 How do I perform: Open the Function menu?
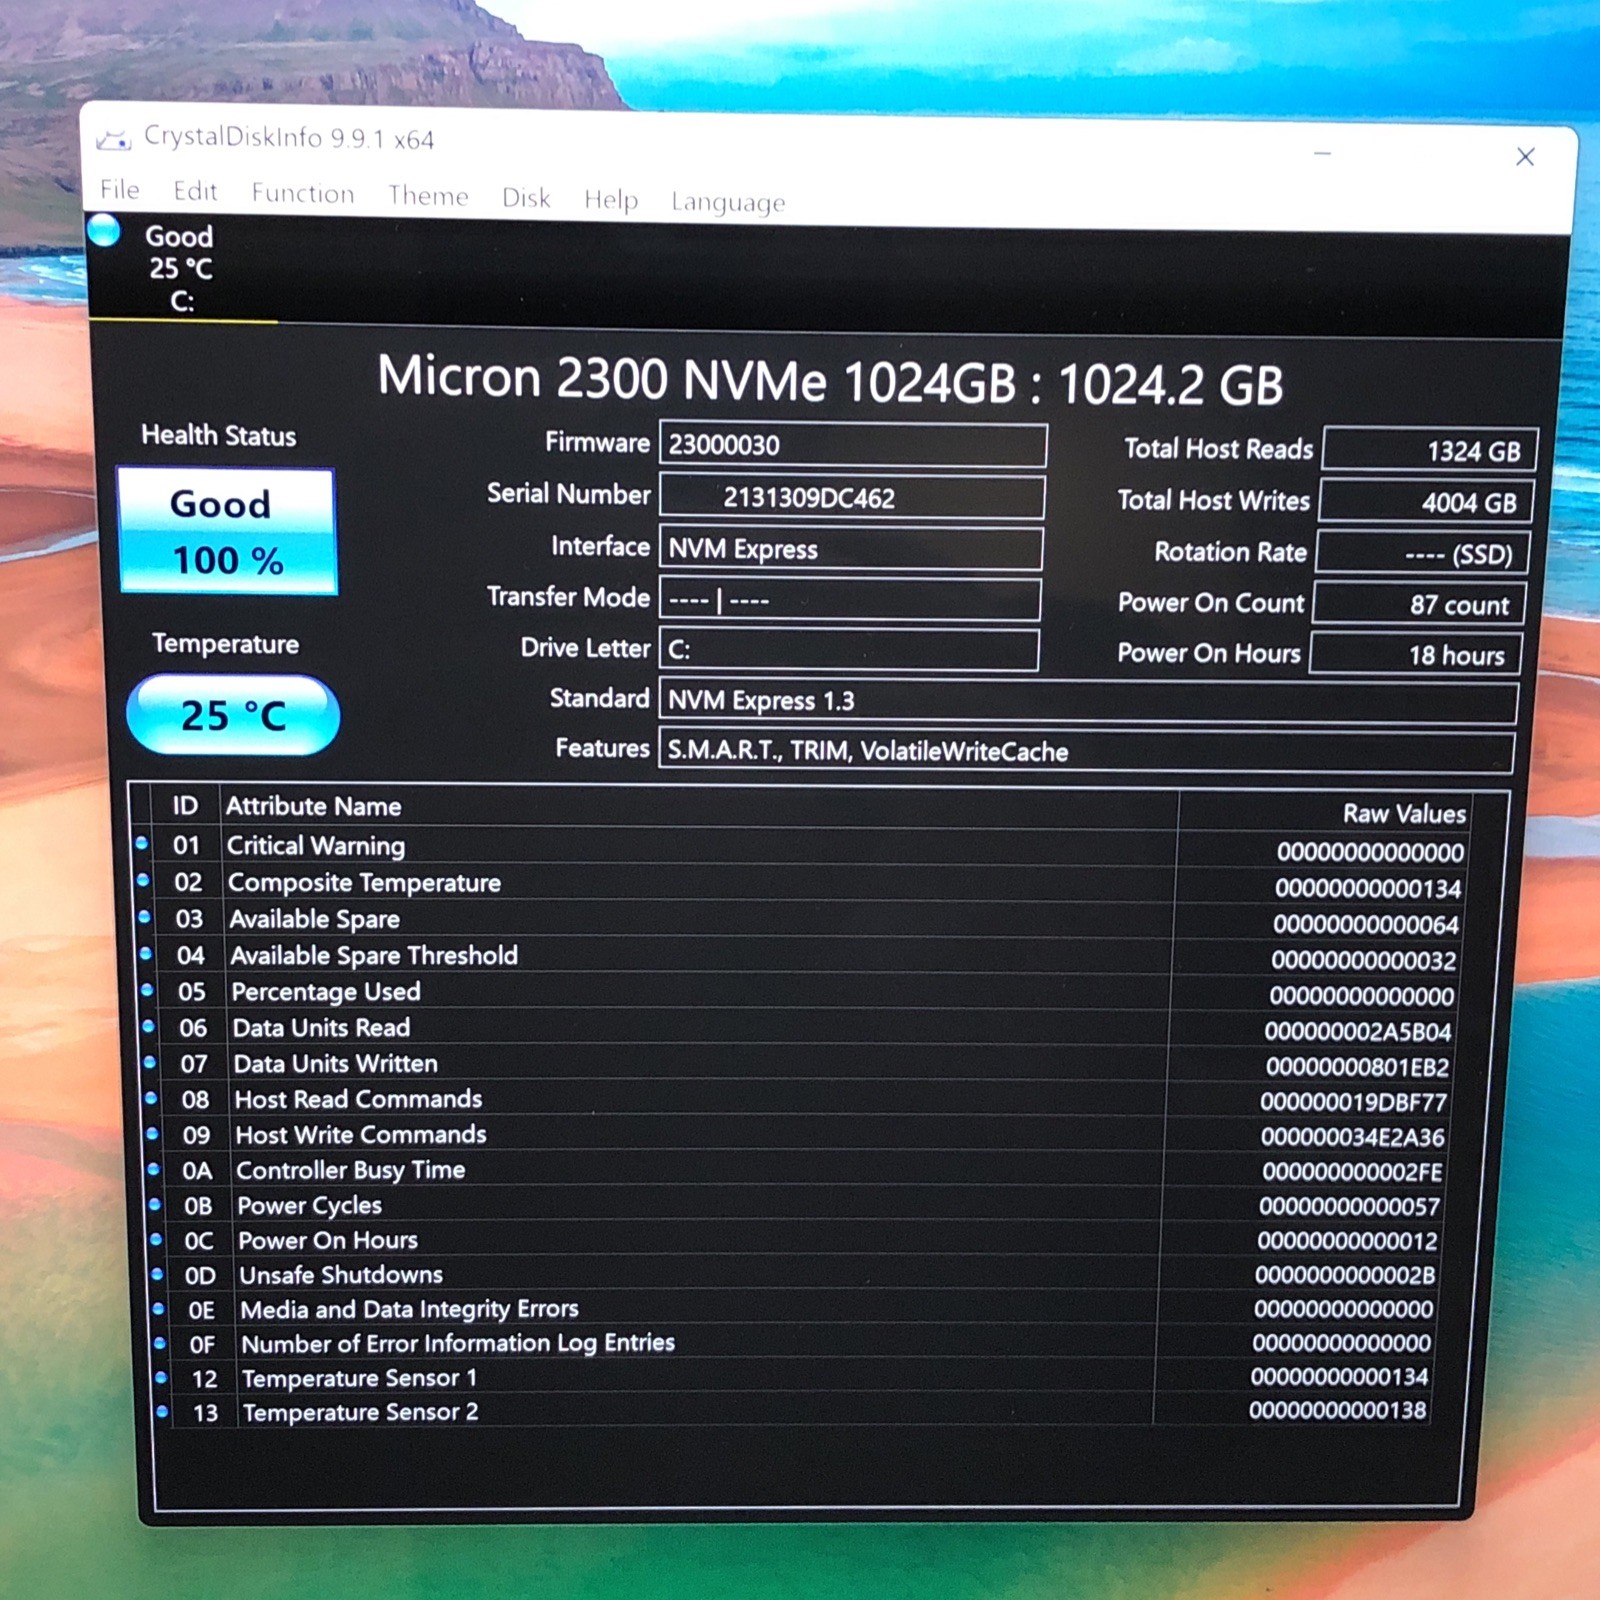303,193
